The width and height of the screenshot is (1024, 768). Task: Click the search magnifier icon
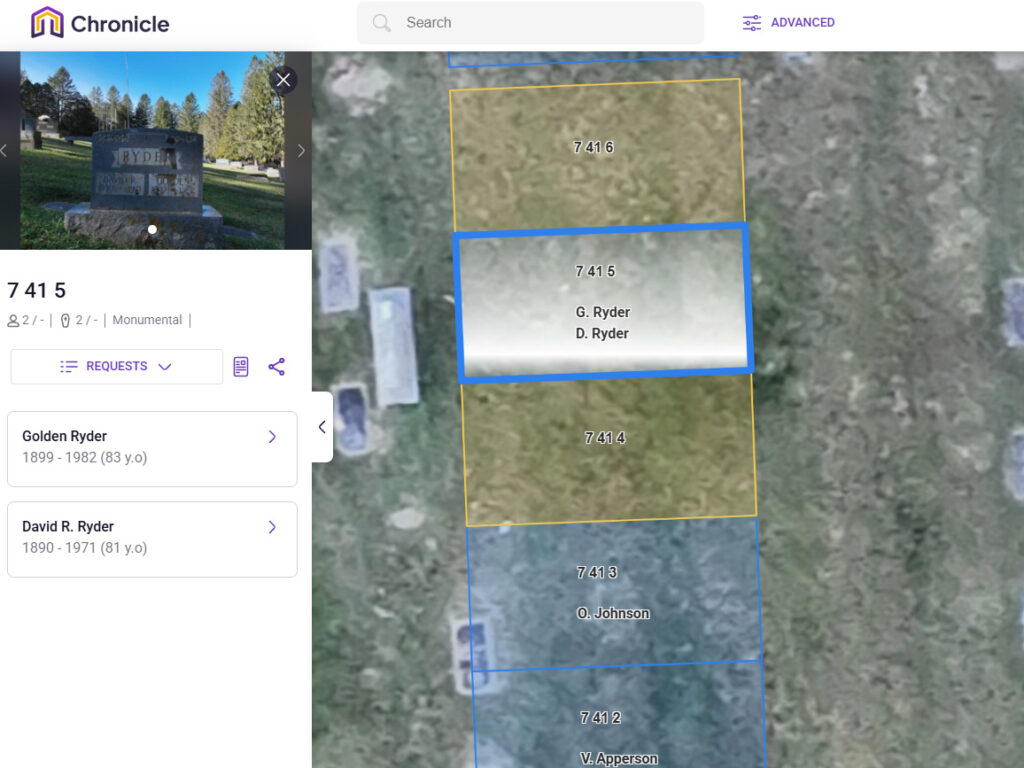381,22
